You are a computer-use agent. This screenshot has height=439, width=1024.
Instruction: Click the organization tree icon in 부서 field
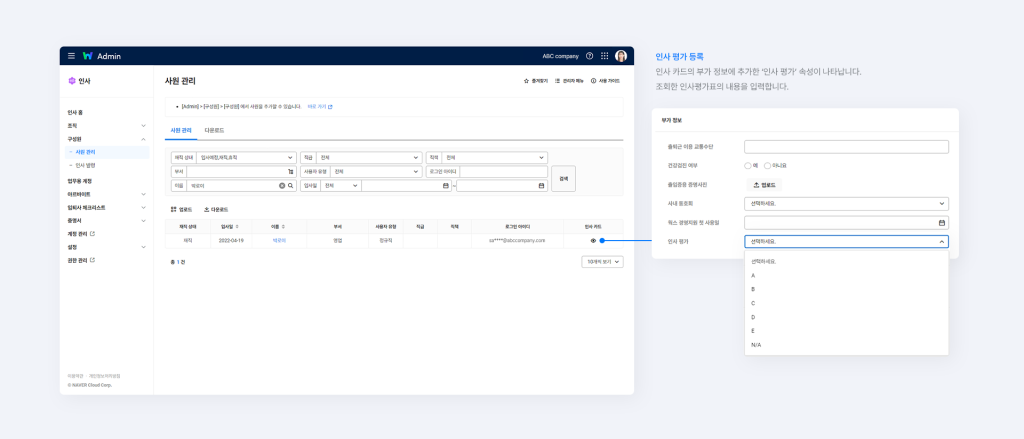[291, 172]
